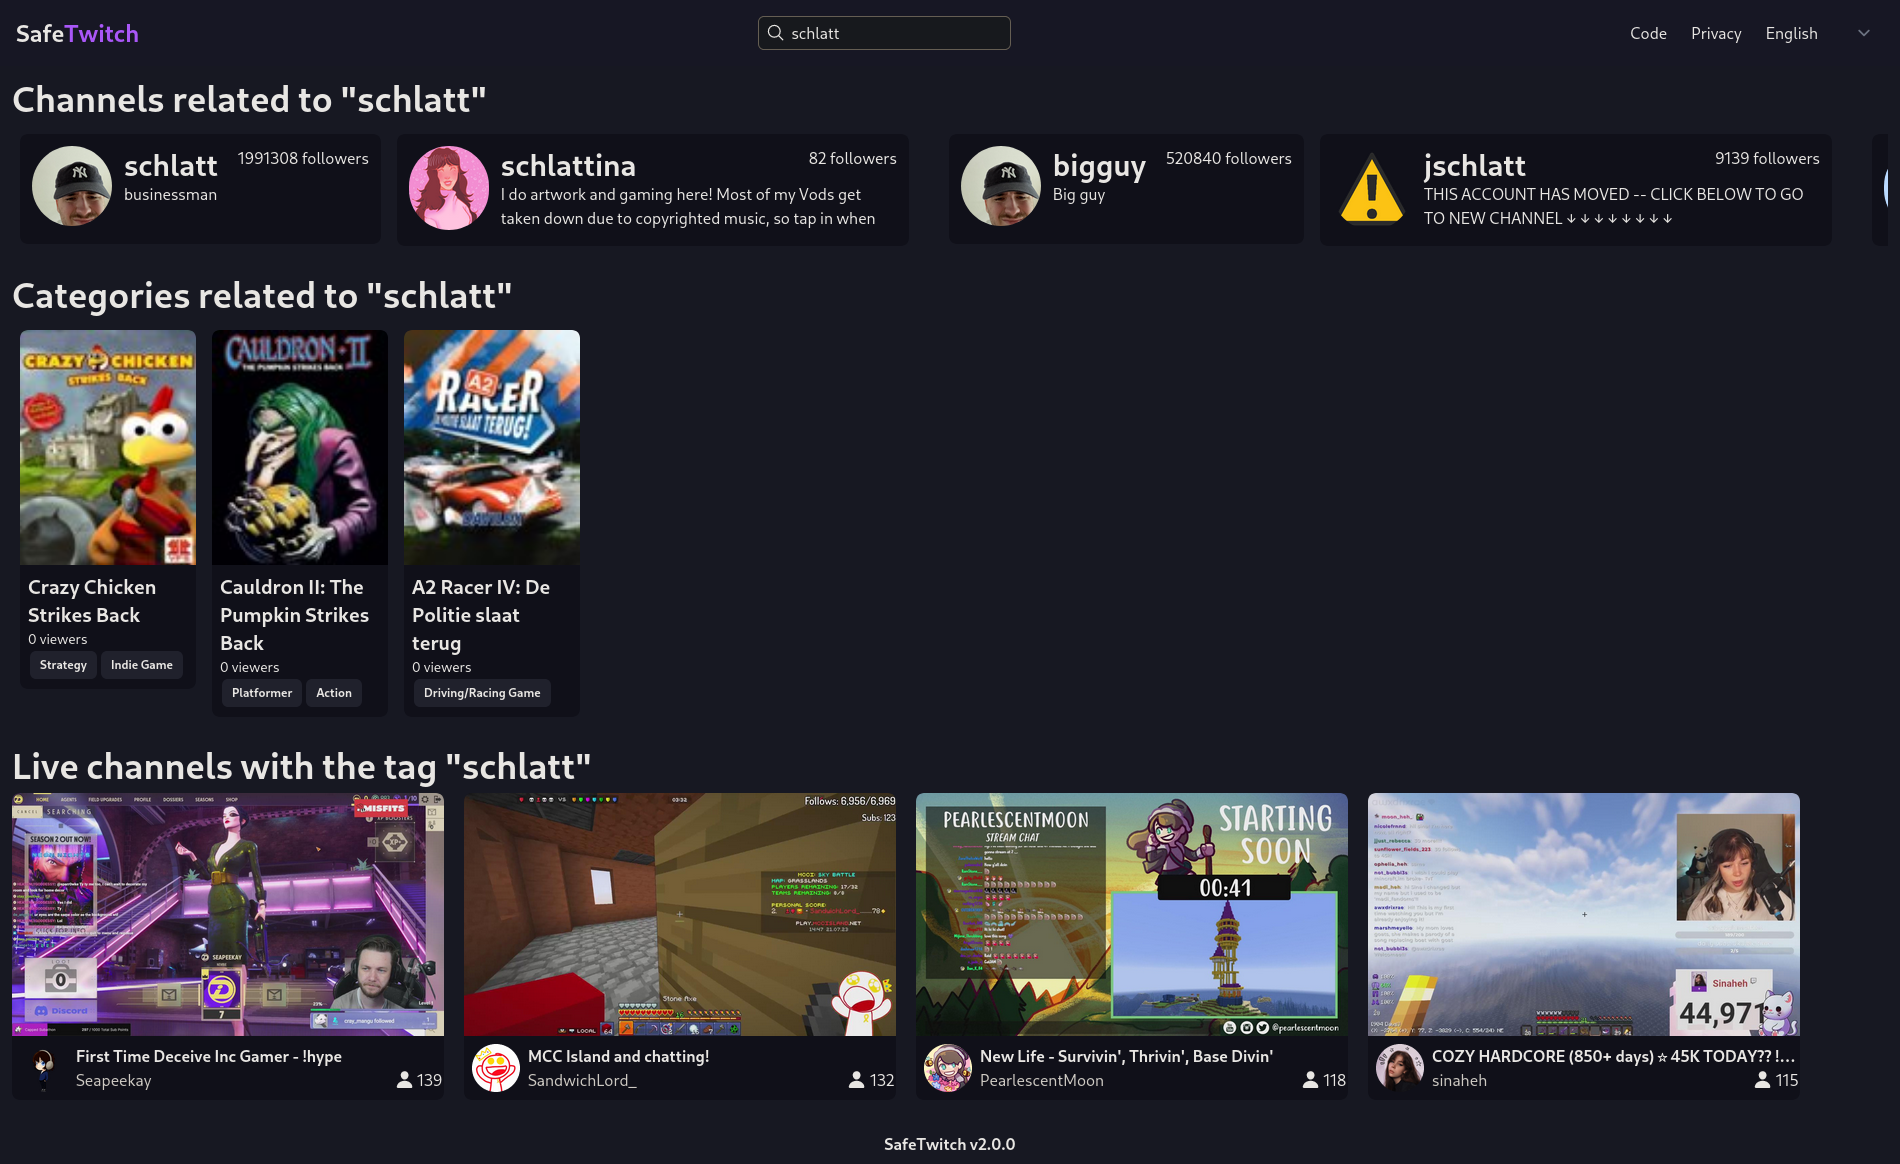Click PearlescentMoon streamer avatar
This screenshot has width=1900, height=1164.
pyautogui.click(x=948, y=1068)
